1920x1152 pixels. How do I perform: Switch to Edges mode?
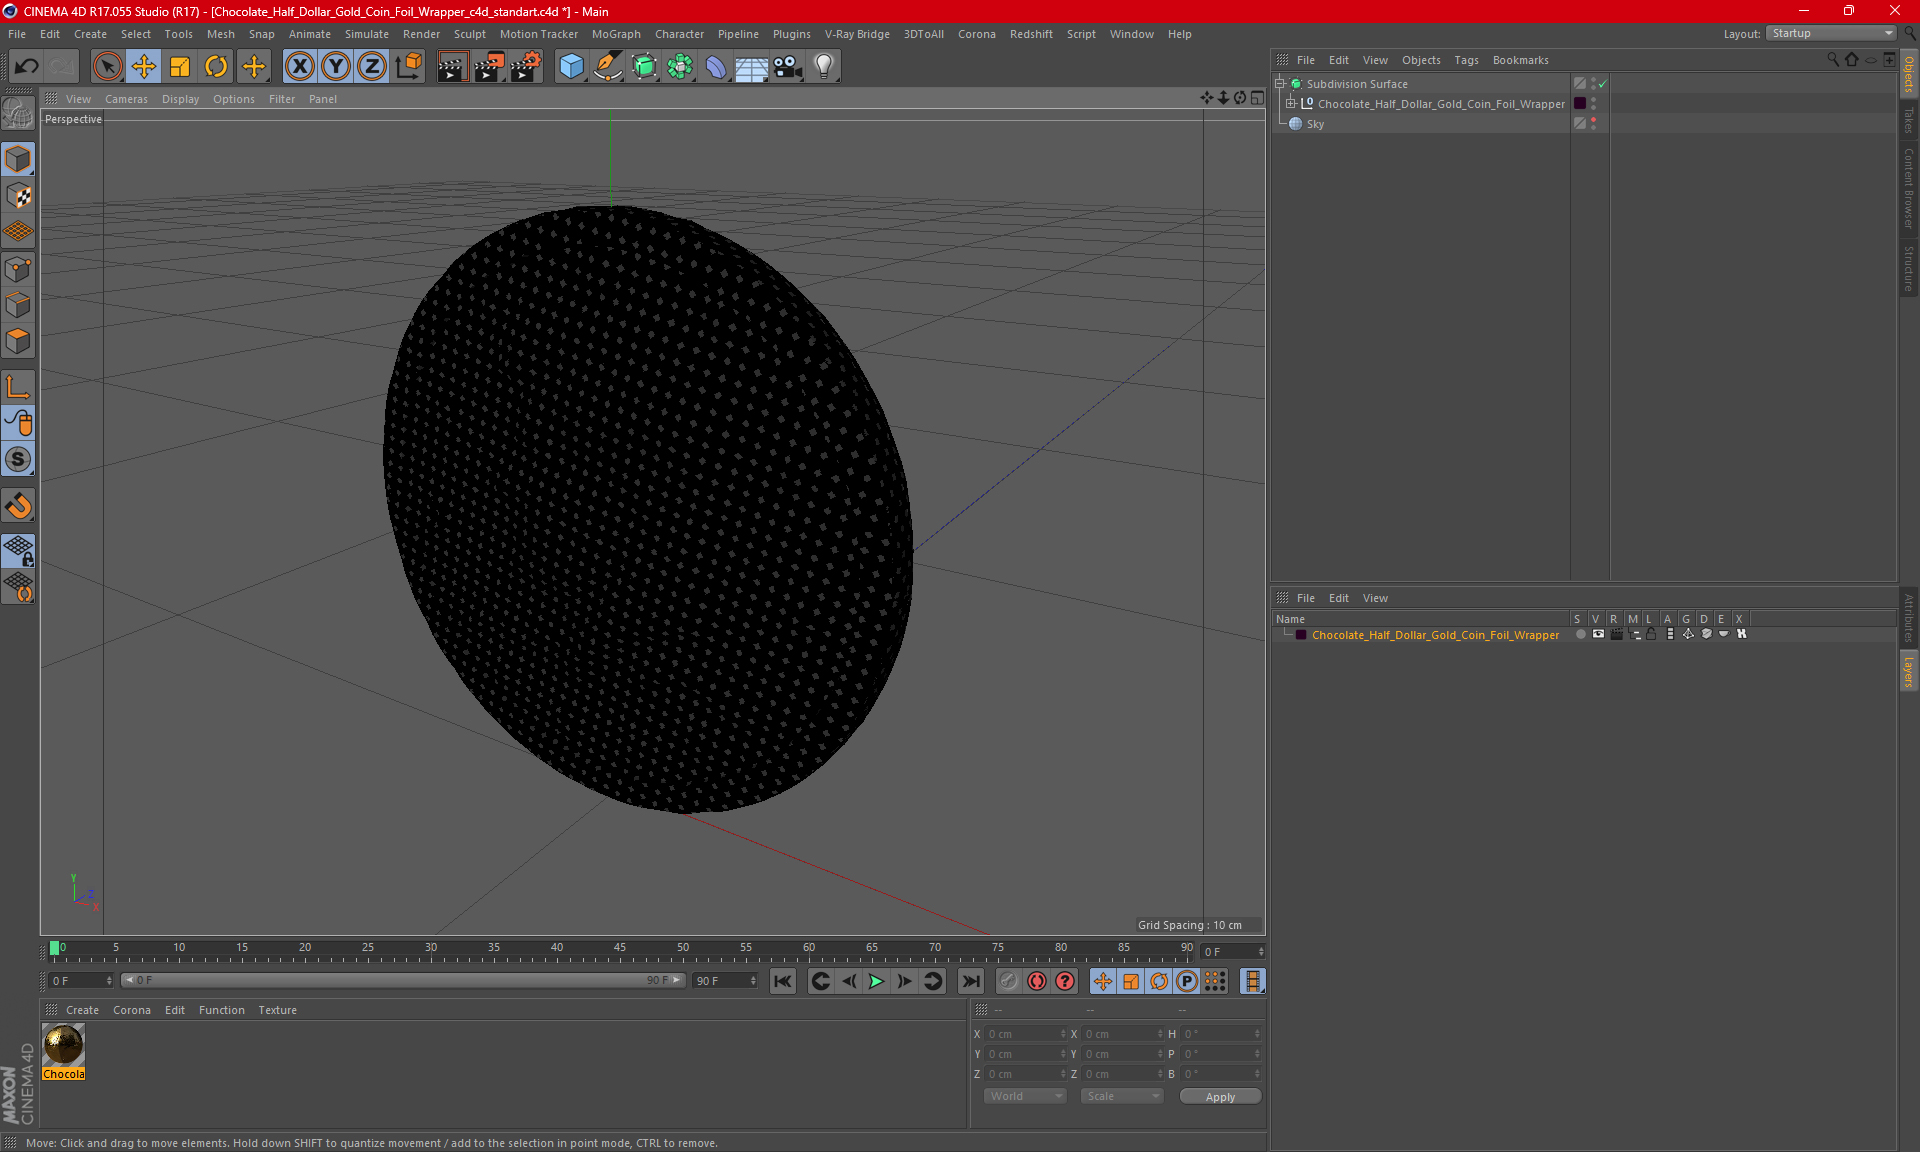point(18,305)
